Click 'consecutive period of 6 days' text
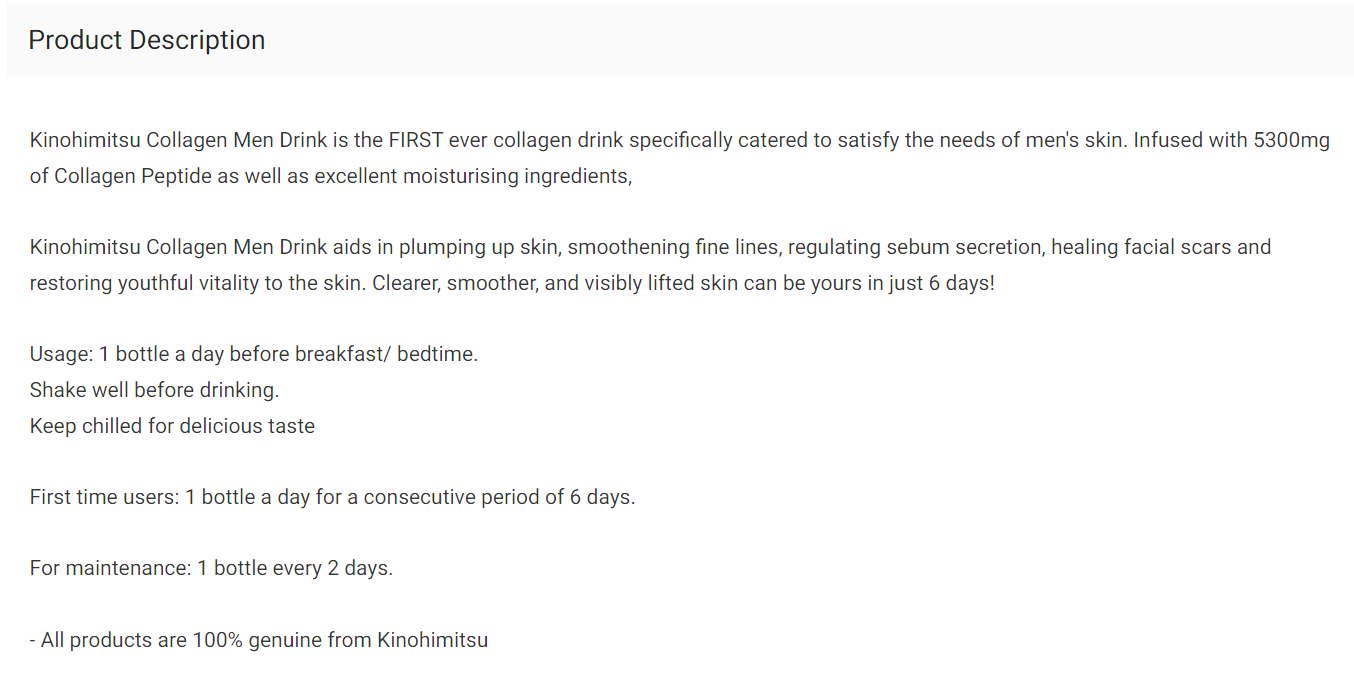1354x677 pixels. (x=498, y=497)
